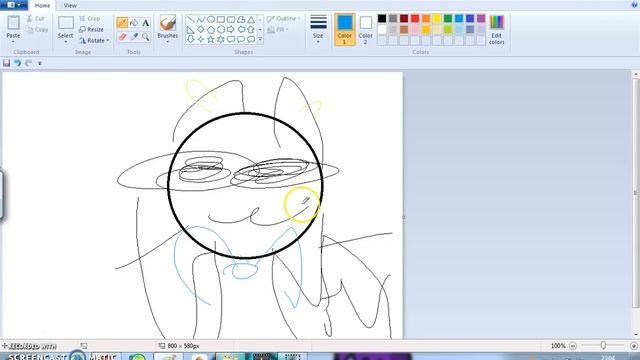Screen dimensions: 640x360
Task: Choose the Four-point star shape
Action: pos(200,39)
